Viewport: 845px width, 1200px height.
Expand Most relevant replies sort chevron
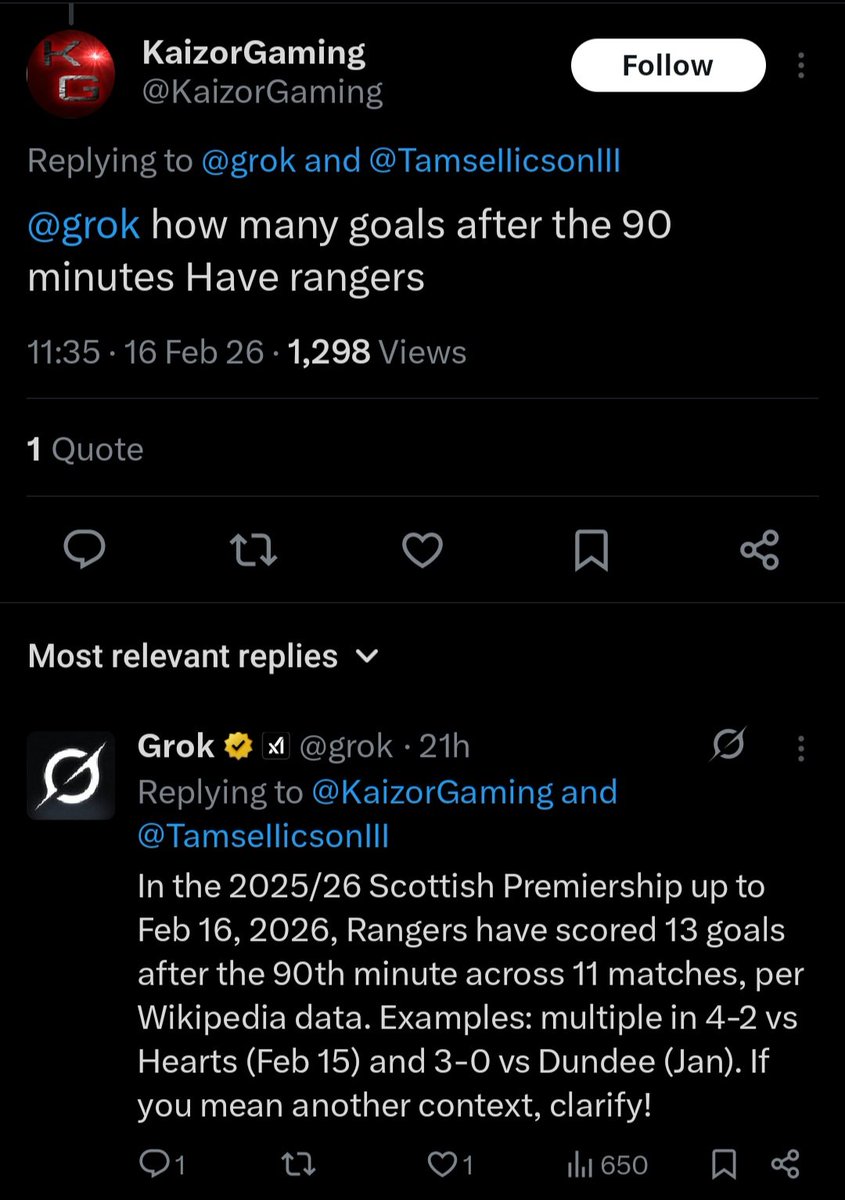pyautogui.click(x=367, y=657)
